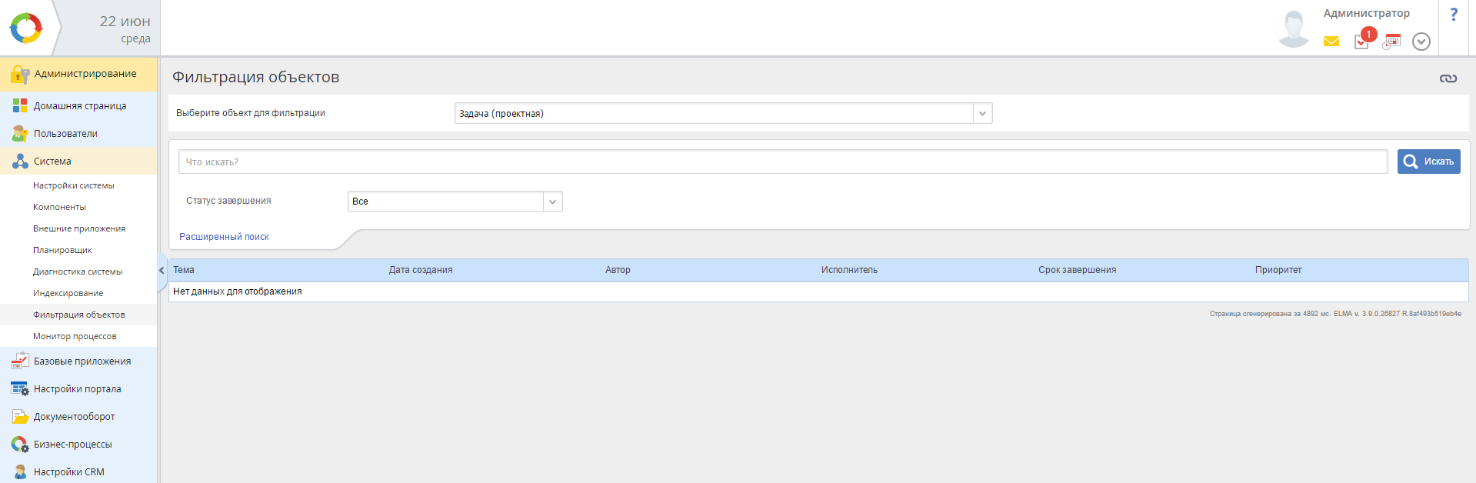This screenshot has width=1476, height=483.
Task: Sort table by 'Дата создания' column header
Action: point(420,270)
